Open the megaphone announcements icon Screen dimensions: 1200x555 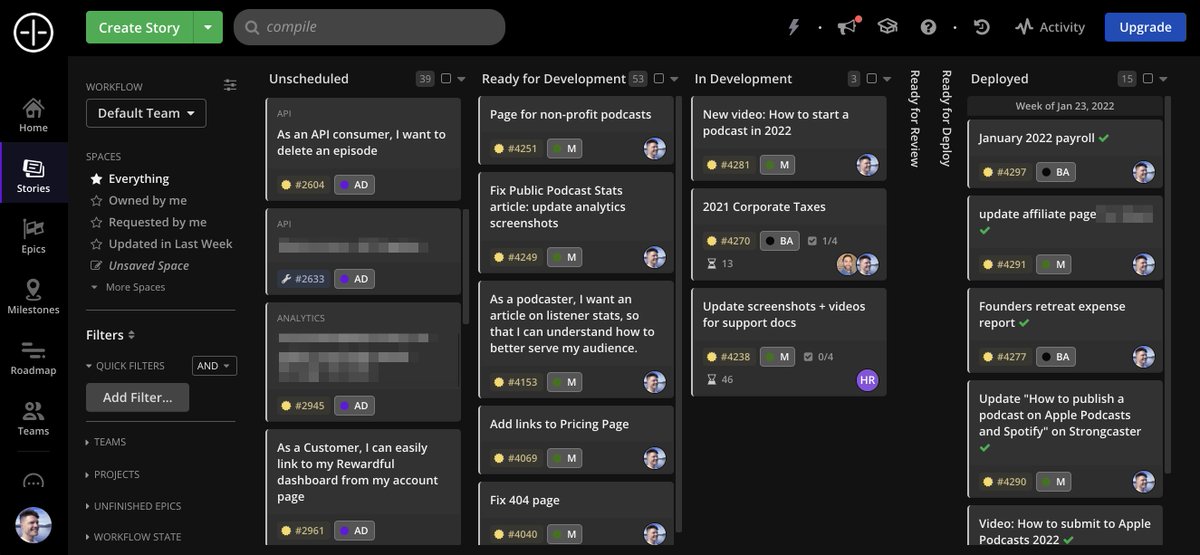pyautogui.click(x=847, y=27)
